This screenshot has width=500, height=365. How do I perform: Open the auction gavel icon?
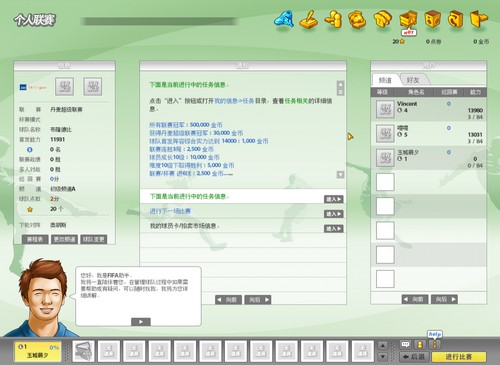tap(309, 20)
